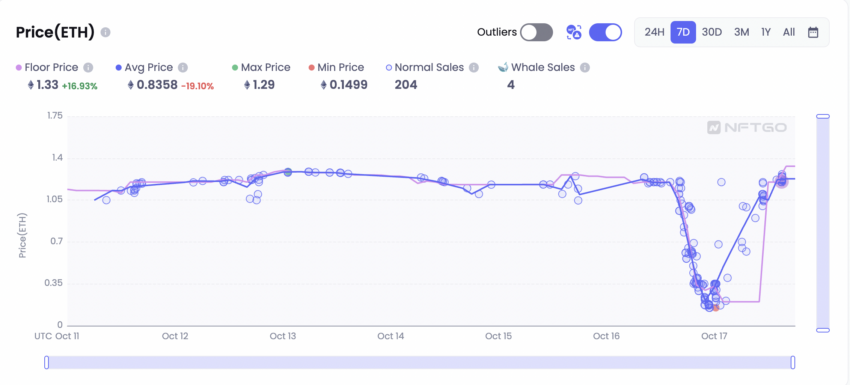This screenshot has width=850, height=385.
Task: Enable the Outliers toggle switch
Action: pyautogui.click(x=536, y=33)
